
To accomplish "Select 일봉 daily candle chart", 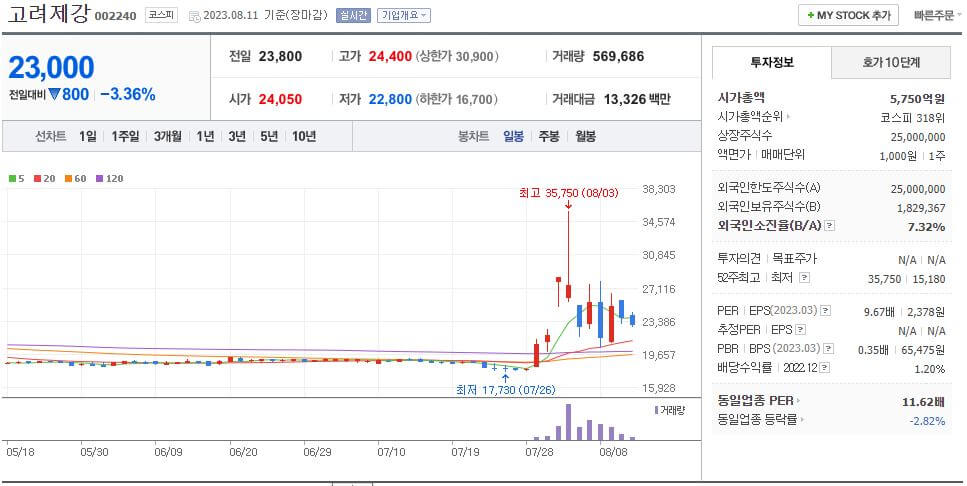I will coord(513,136).
